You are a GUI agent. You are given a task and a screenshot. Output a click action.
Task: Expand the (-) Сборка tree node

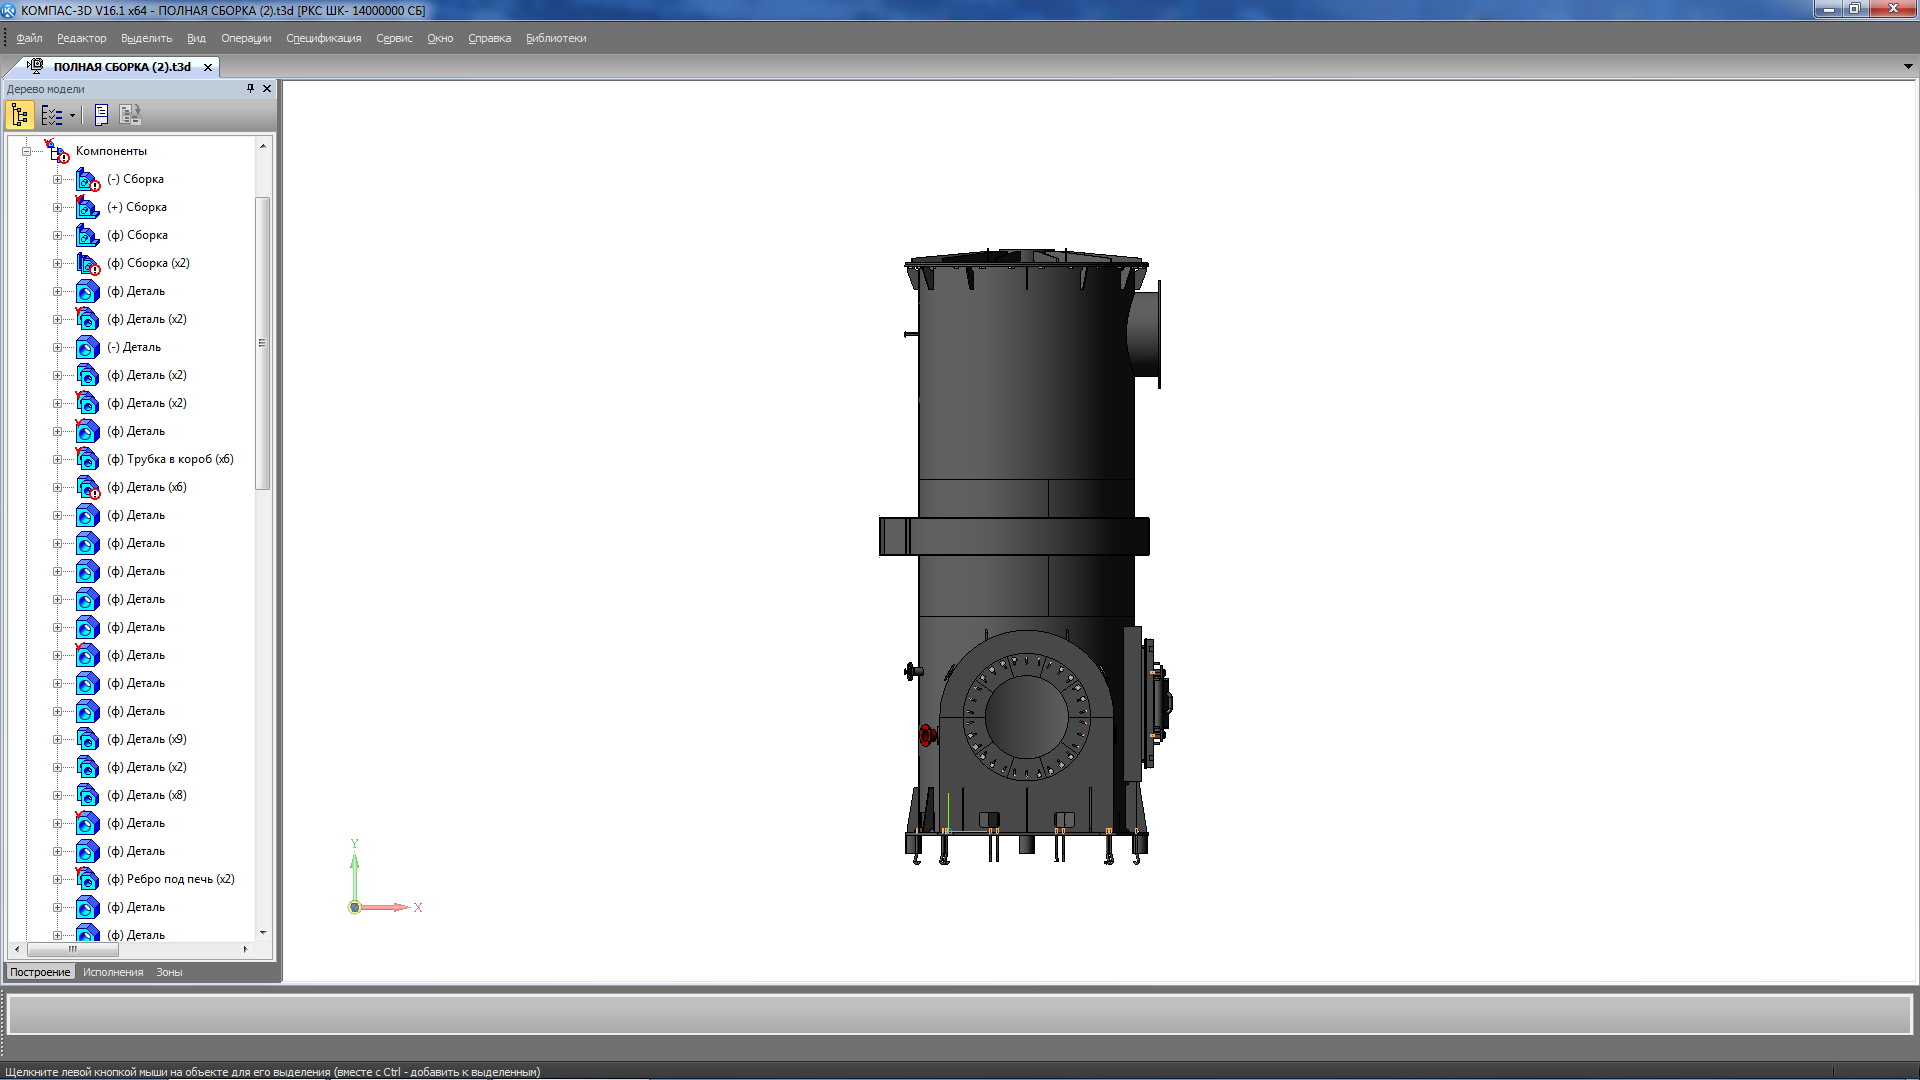coord(57,180)
